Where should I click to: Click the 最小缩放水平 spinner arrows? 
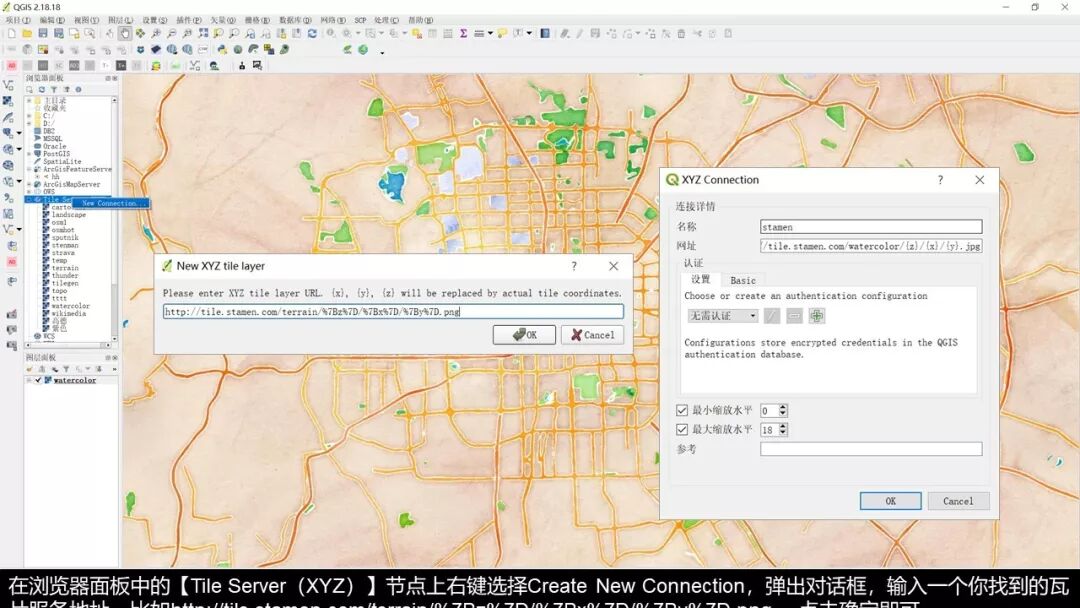point(782,410)
